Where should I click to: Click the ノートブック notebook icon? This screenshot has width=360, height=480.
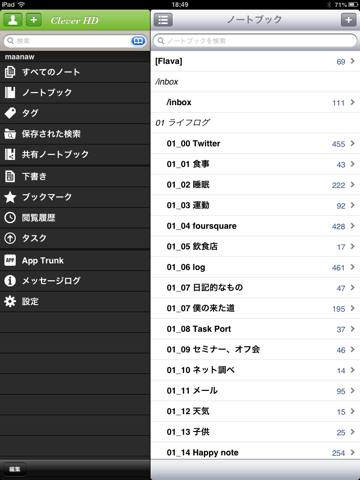pyautogui.click(x=10, y=92)
